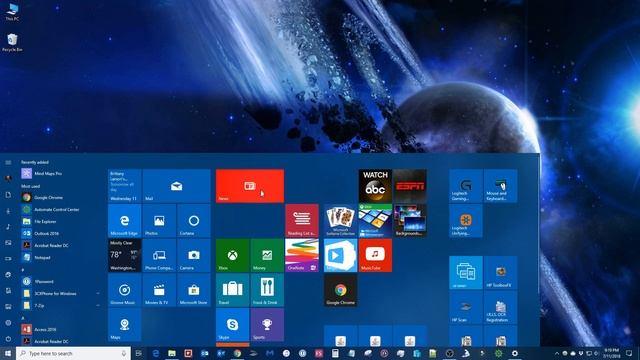The height and width of the screenshot is (360, 640).
Task: Open the user account picture button
Action: tap(8, 178)
